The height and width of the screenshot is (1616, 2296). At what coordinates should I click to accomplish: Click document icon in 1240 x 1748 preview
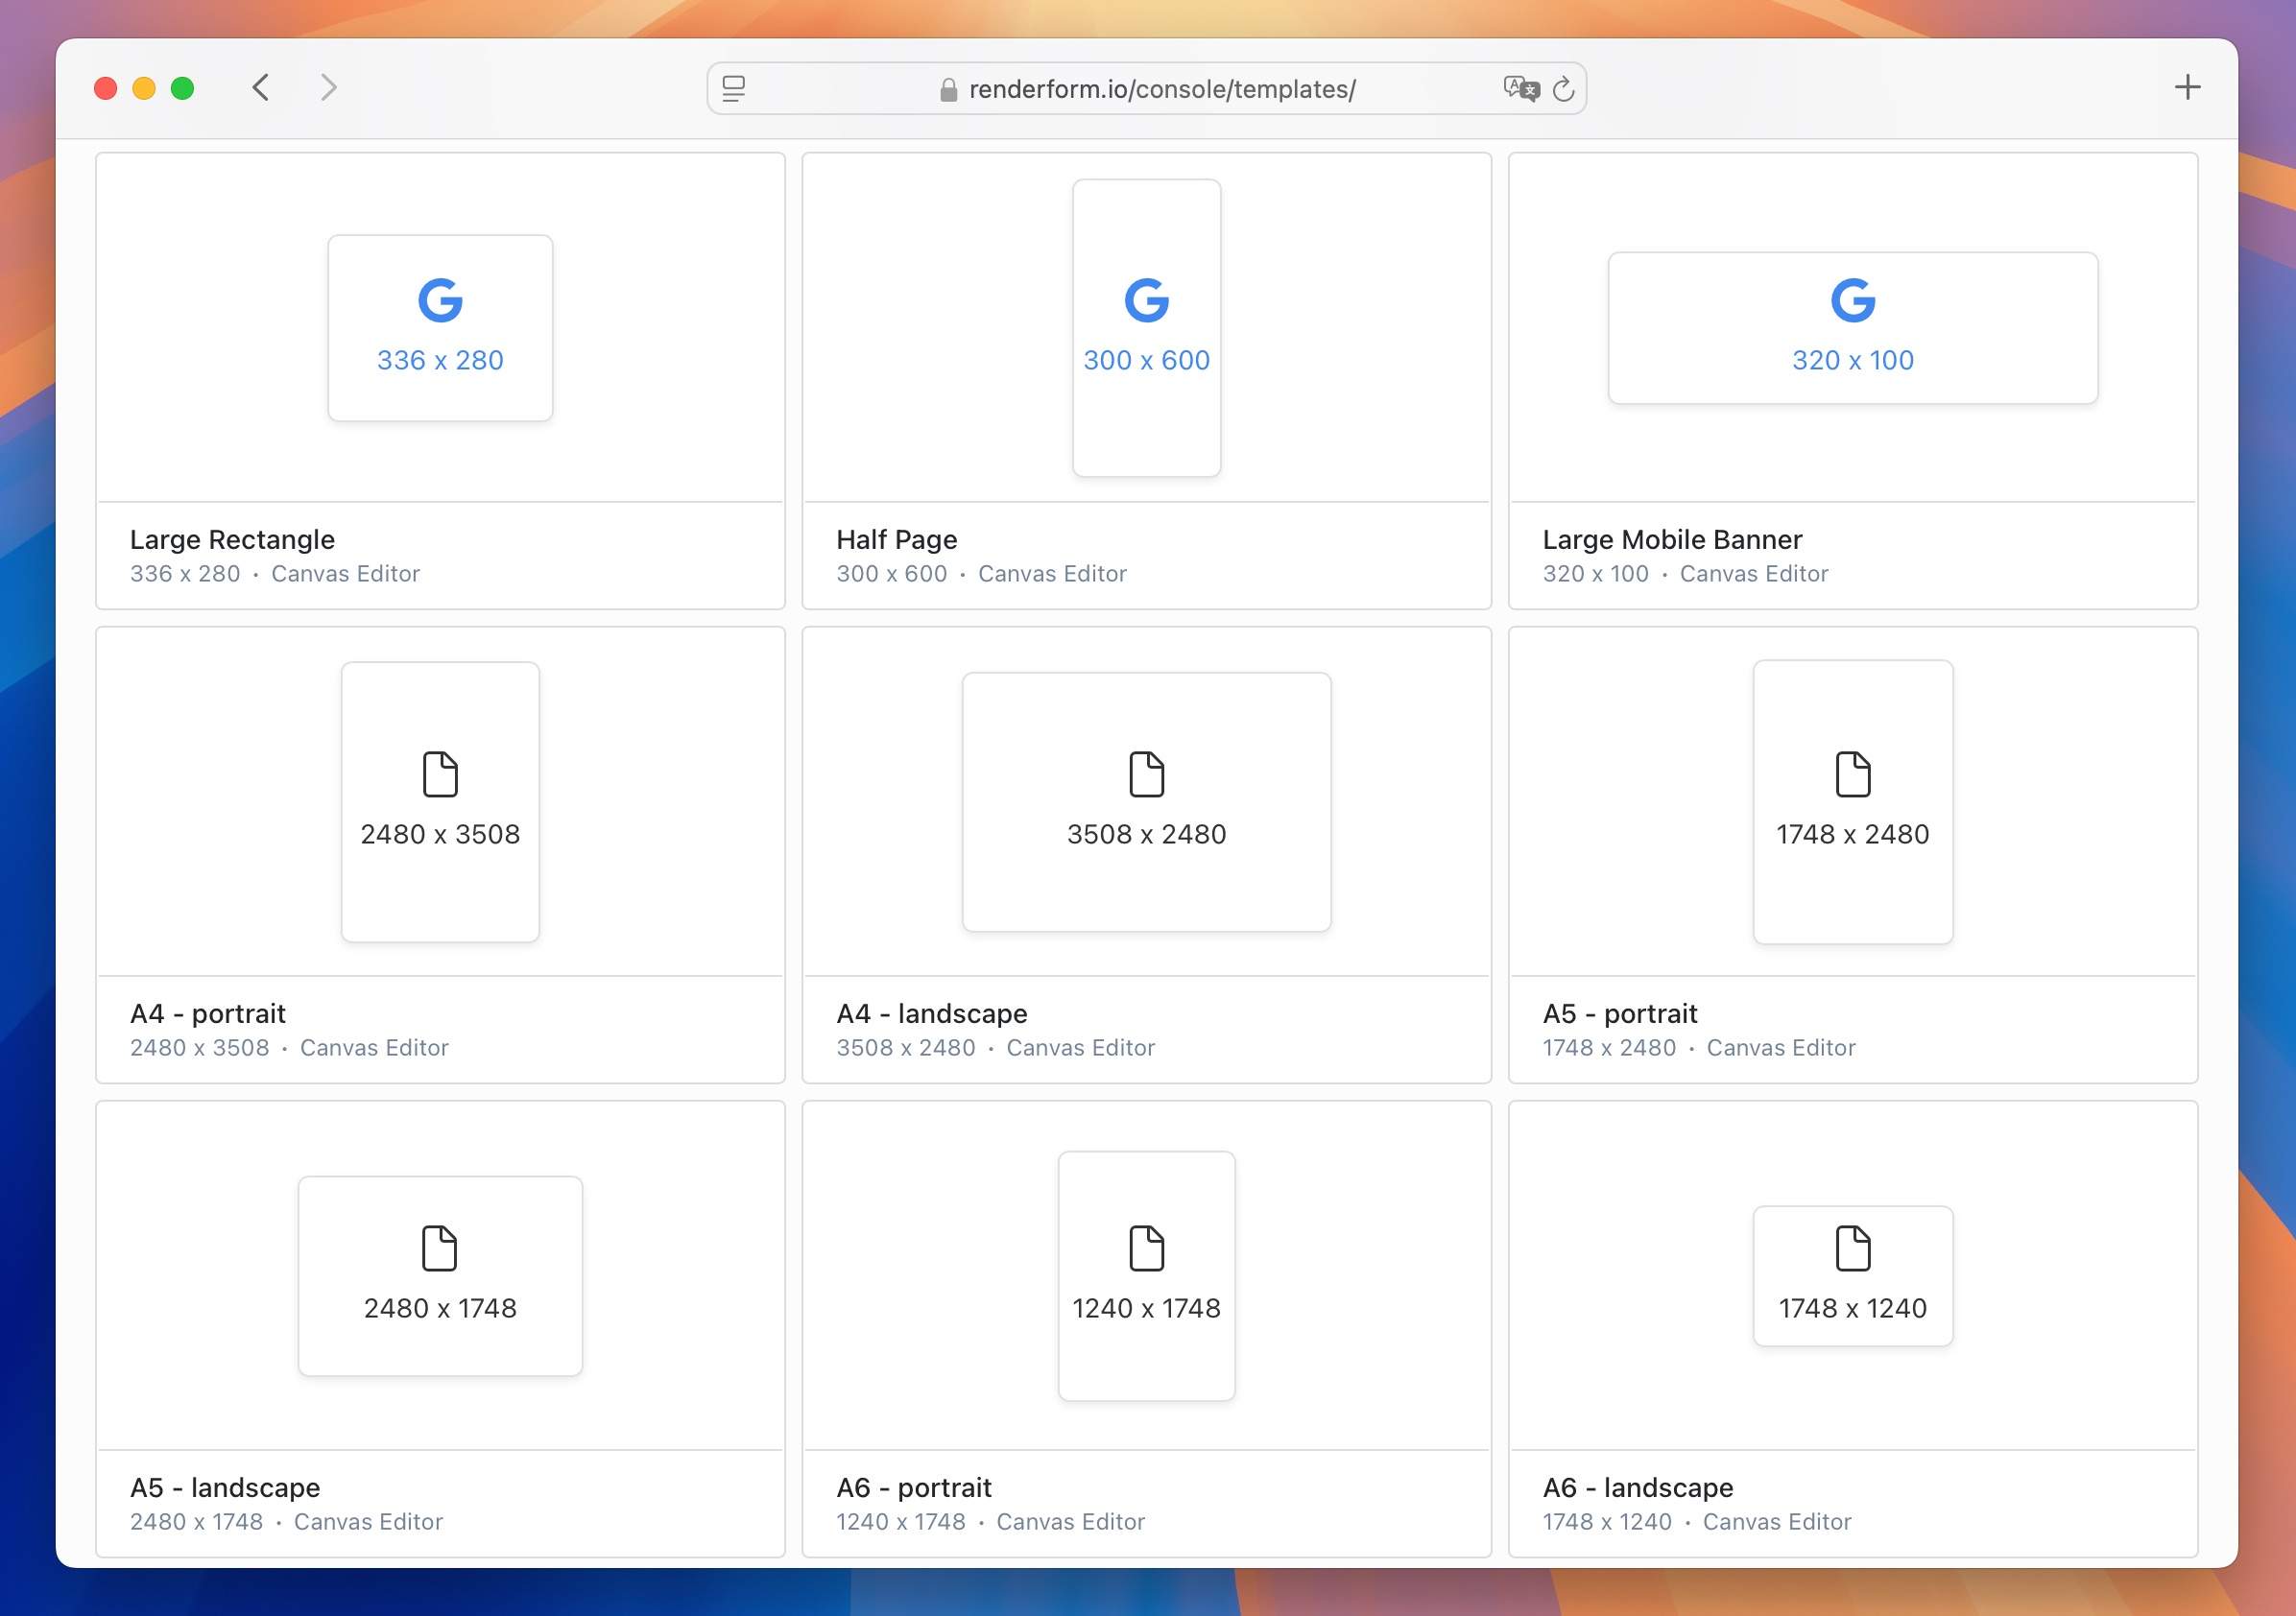1146,1248
